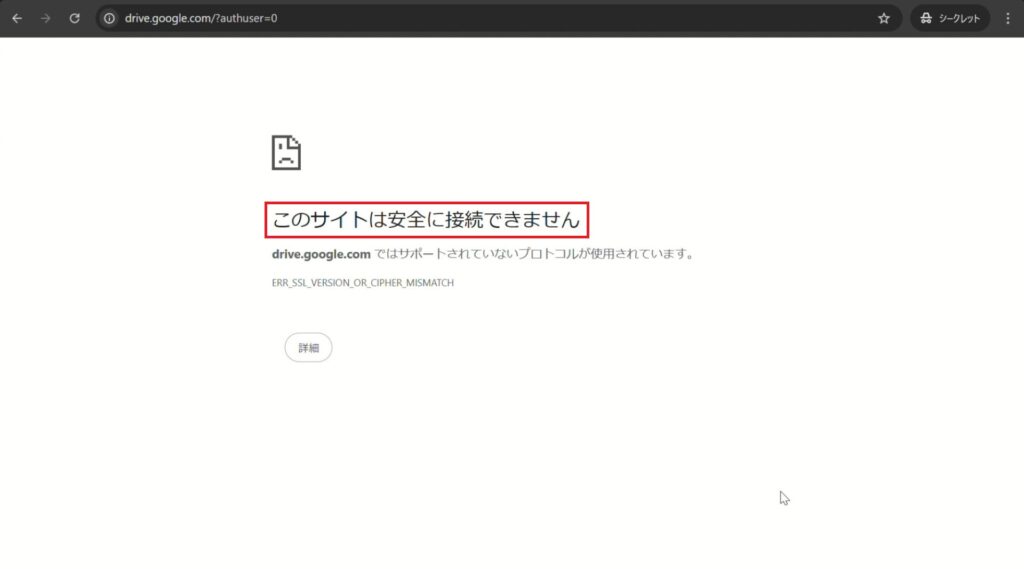Open Chrome's three-dot menu
1024x569 pixels.
point(1007,18)
